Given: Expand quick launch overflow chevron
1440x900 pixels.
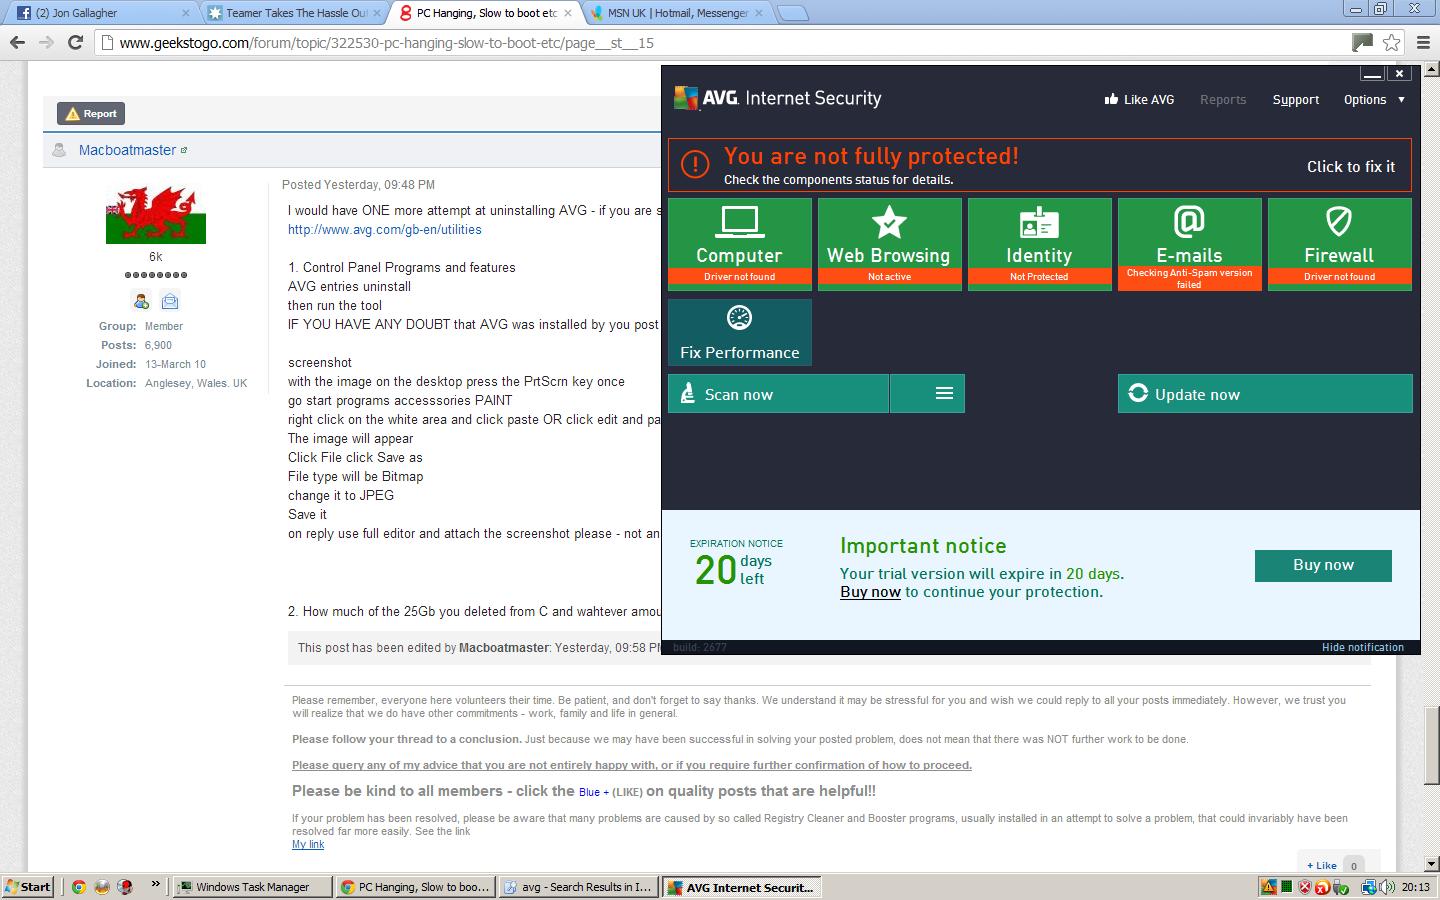Looking at the screenshot, I should pyautogui.click(x=155, y=884).
